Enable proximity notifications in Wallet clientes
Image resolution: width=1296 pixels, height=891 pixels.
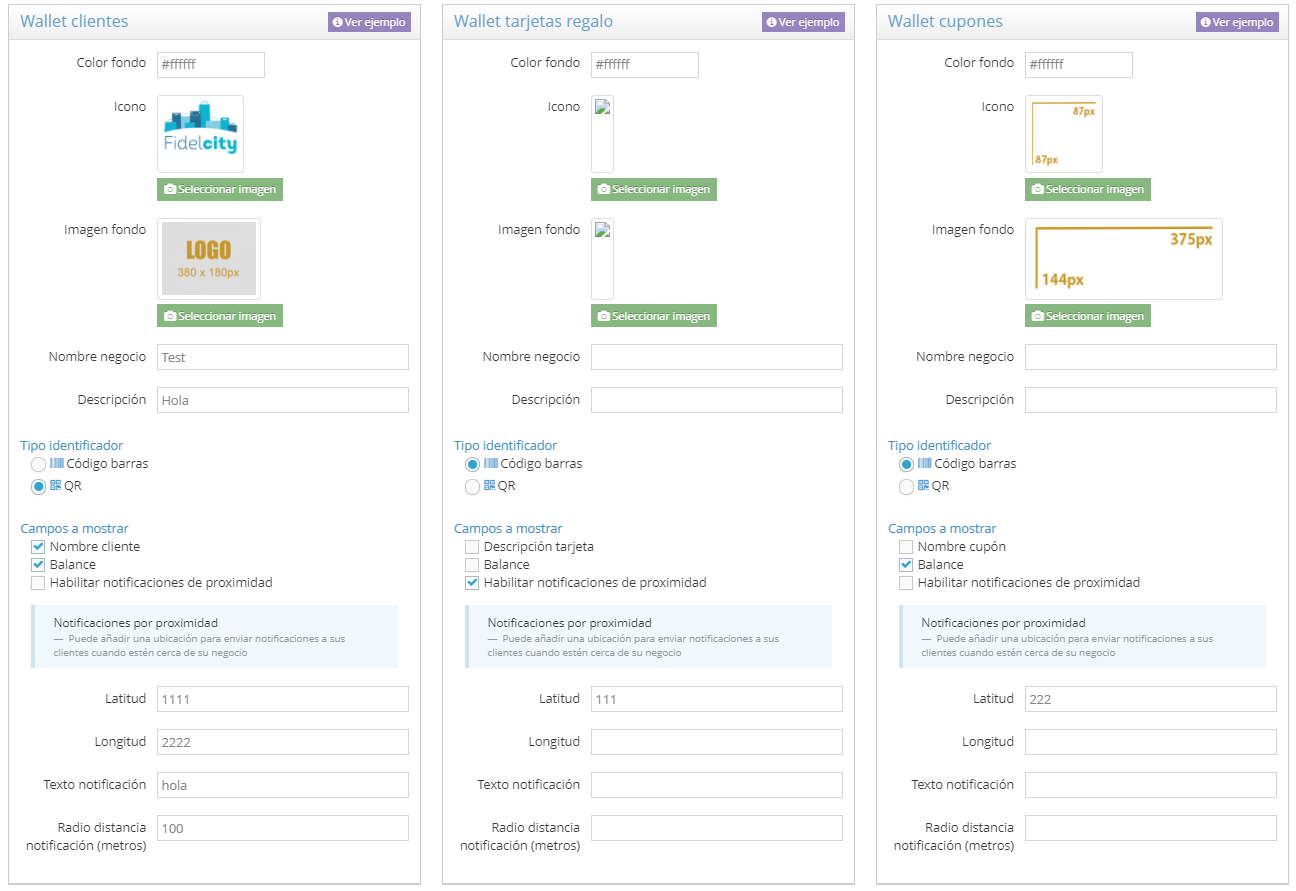point(39,583)
